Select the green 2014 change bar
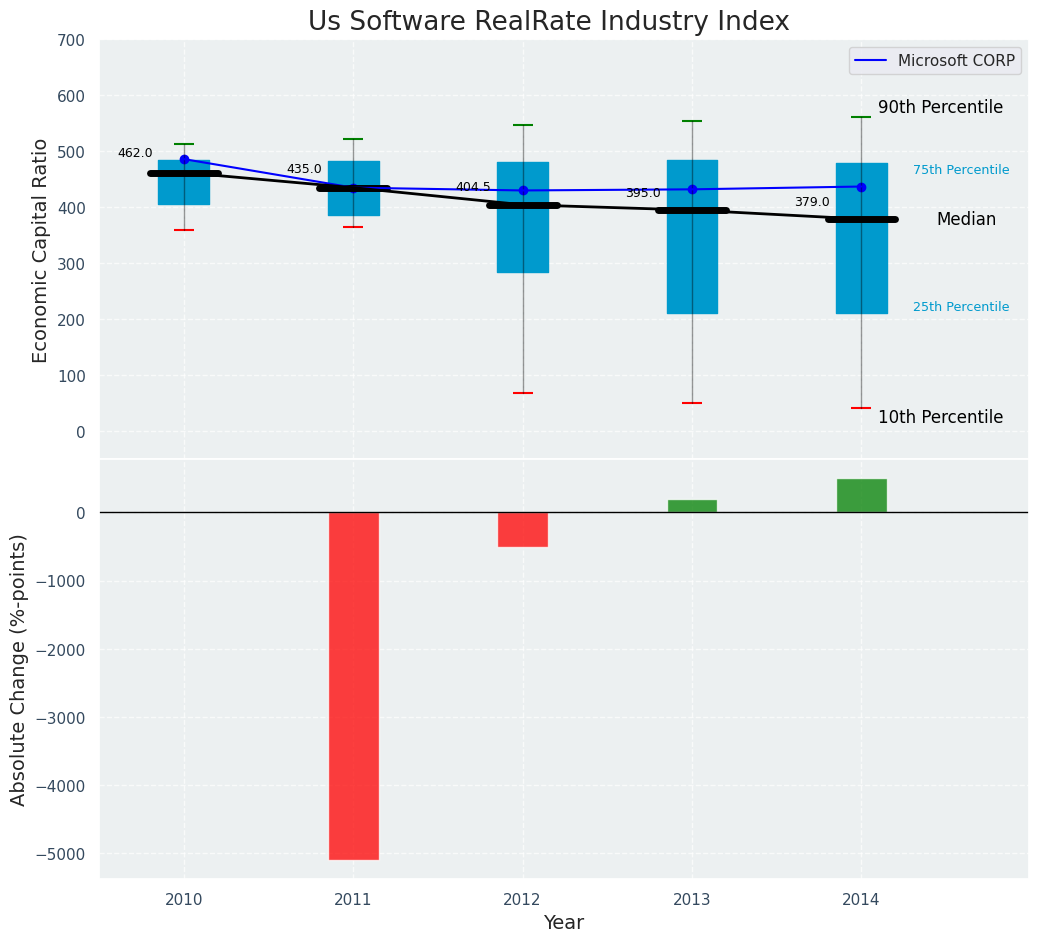Image resolution: width=1039 pixels, height=942 pixels. (x=861, y=496)
